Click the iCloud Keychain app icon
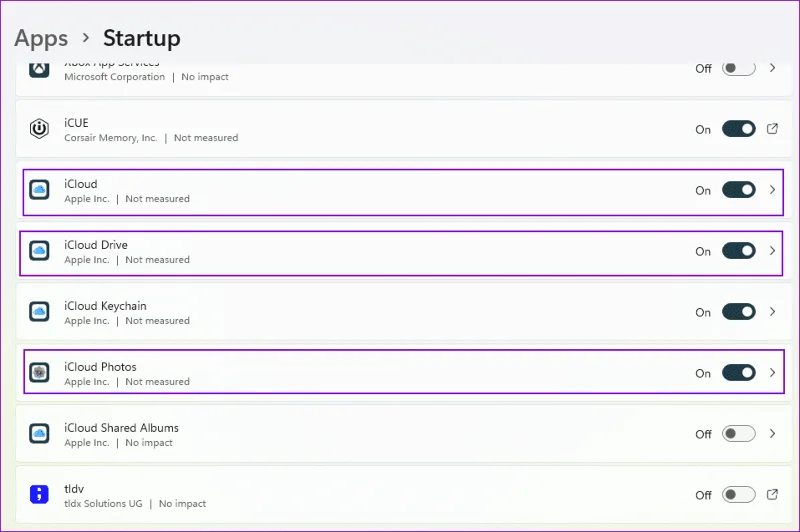 click(39, 311)
